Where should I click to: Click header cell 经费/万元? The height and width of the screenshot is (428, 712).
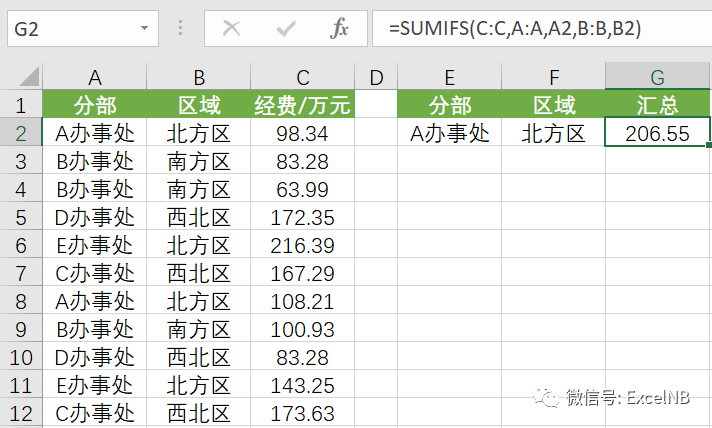pyautogui.click(x=302, y=104)
